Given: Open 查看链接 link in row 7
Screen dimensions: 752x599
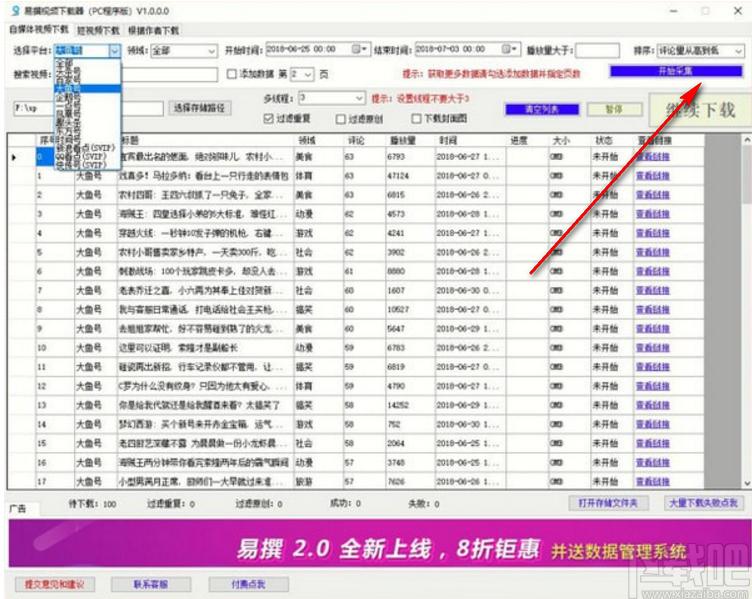Looking at the screenshot, I should 653,291.
